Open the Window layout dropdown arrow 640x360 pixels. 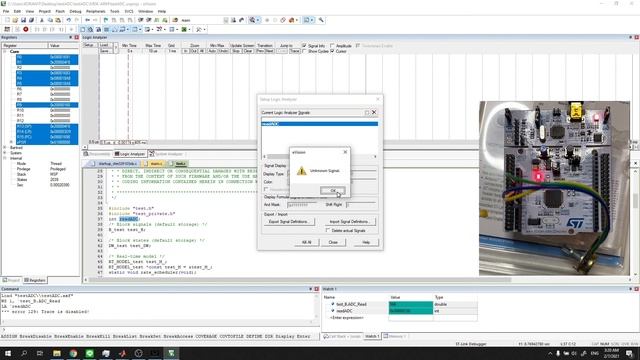312,20
